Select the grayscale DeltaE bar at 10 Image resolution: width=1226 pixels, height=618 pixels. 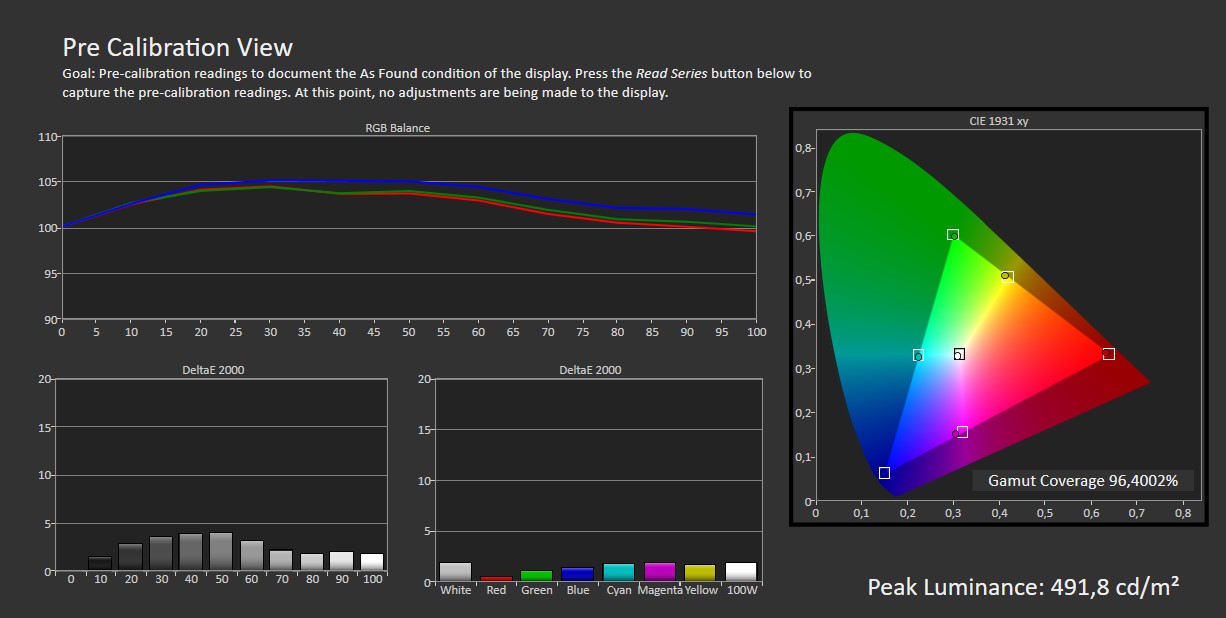coord(100,563)
